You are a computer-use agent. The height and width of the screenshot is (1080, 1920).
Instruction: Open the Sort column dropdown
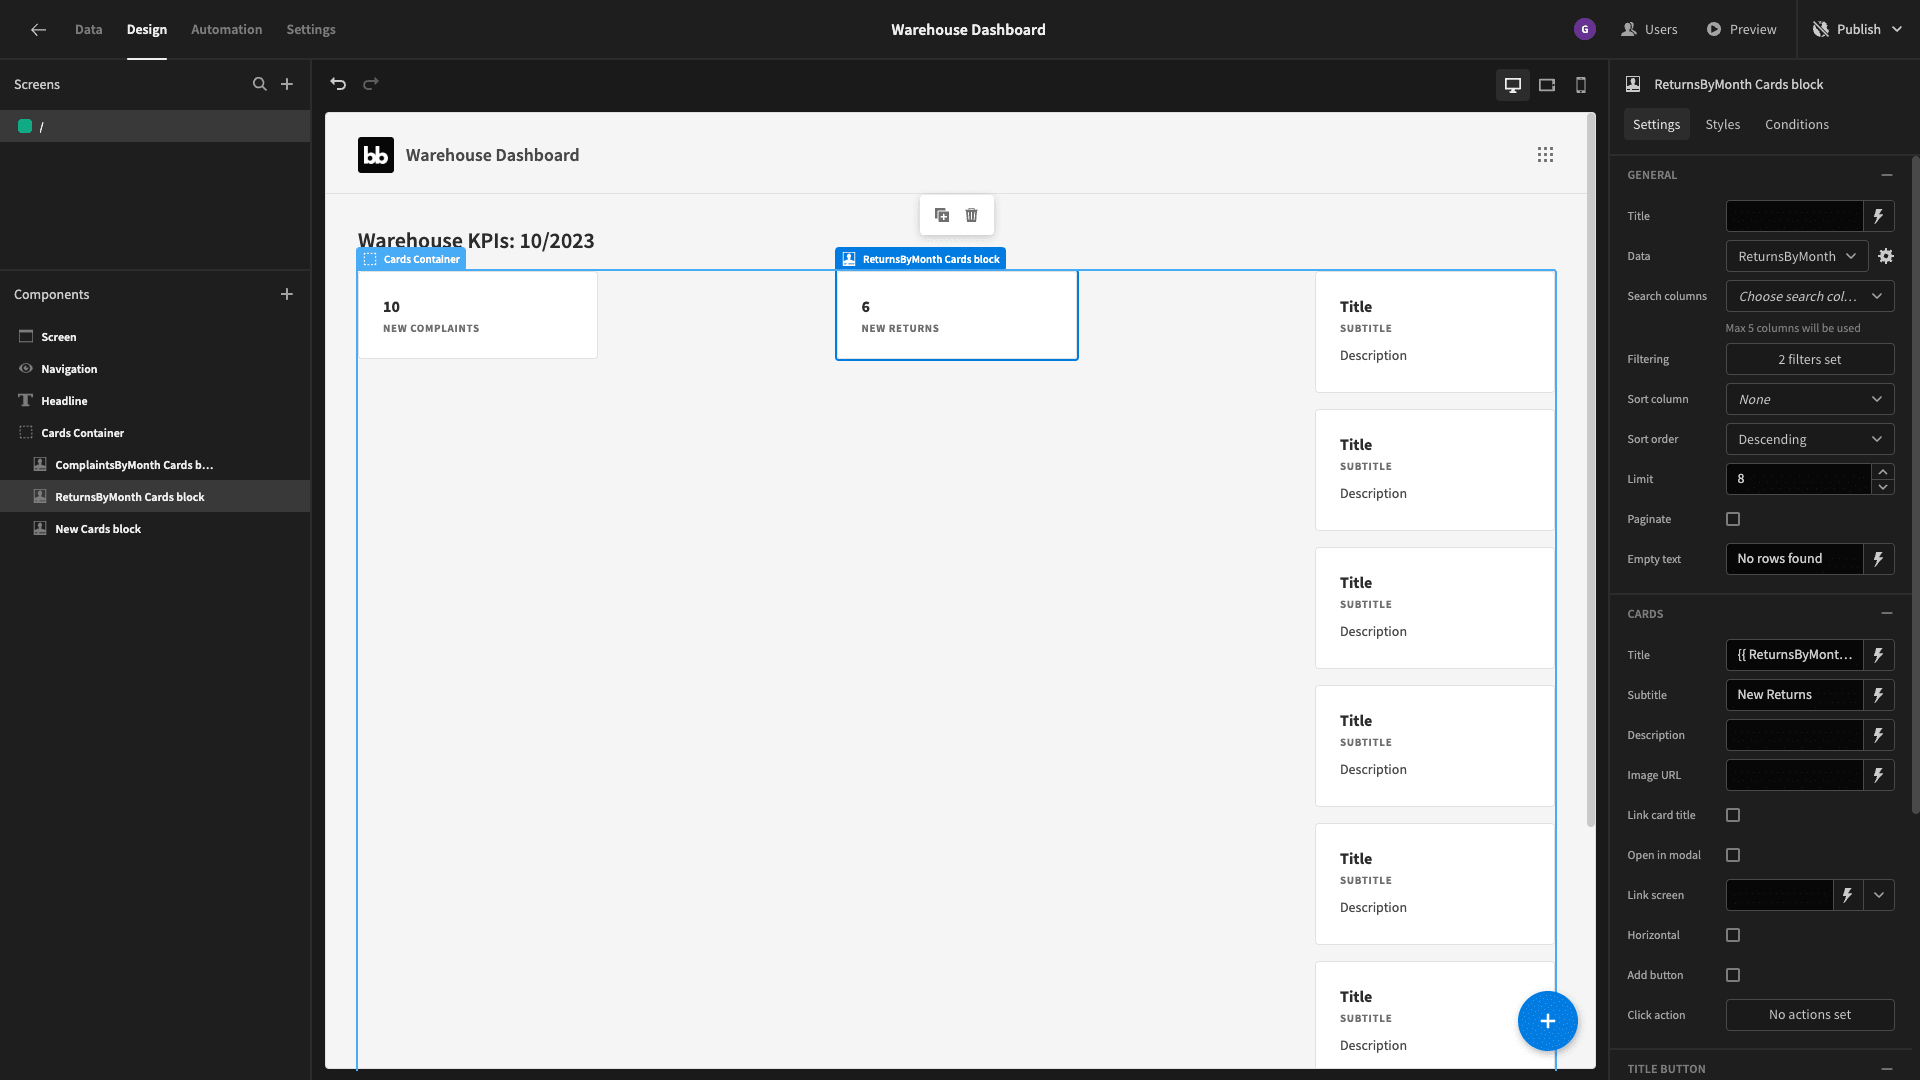pyautogui.click(x=1810, y=399)
